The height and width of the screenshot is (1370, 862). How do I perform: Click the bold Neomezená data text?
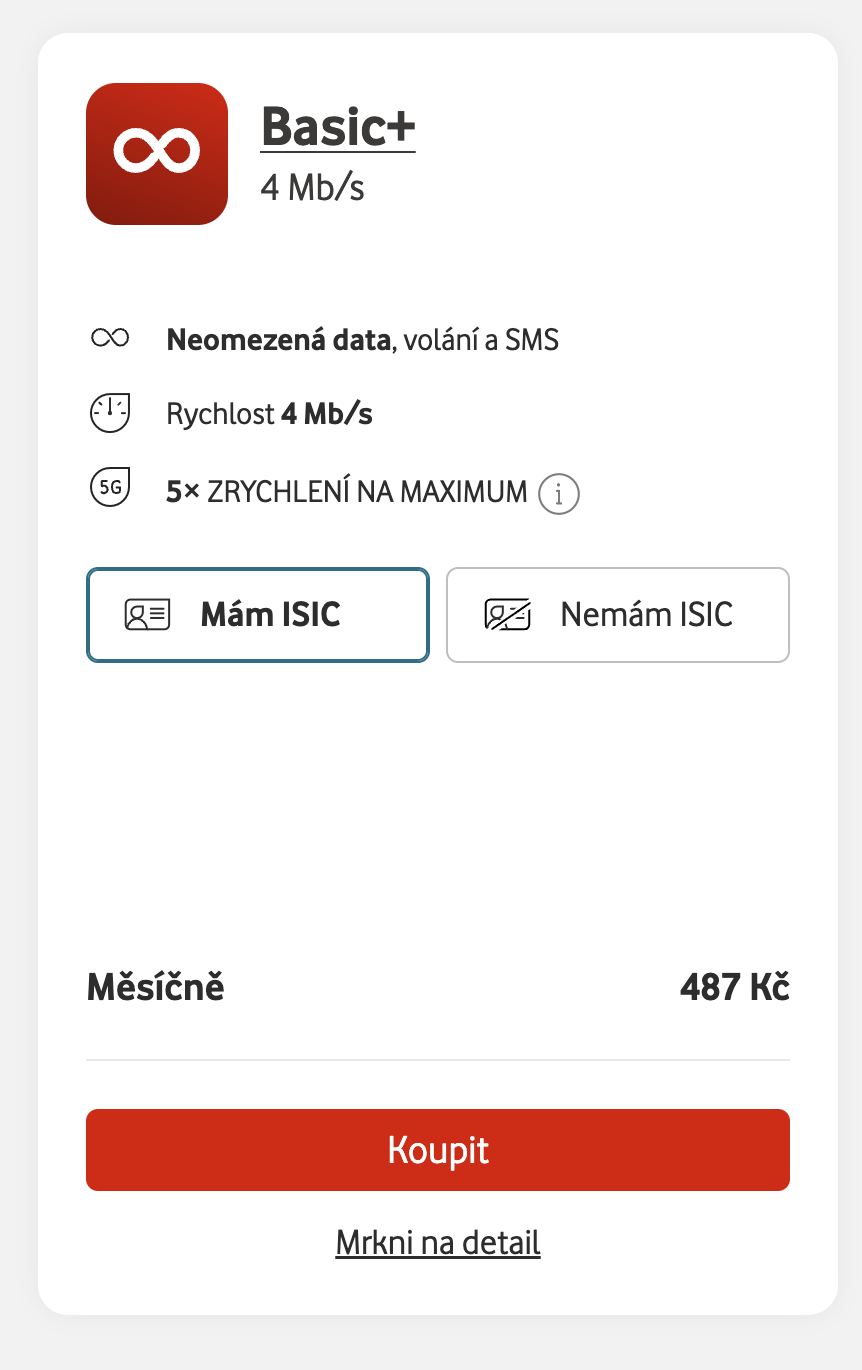[x=278, y=340]
